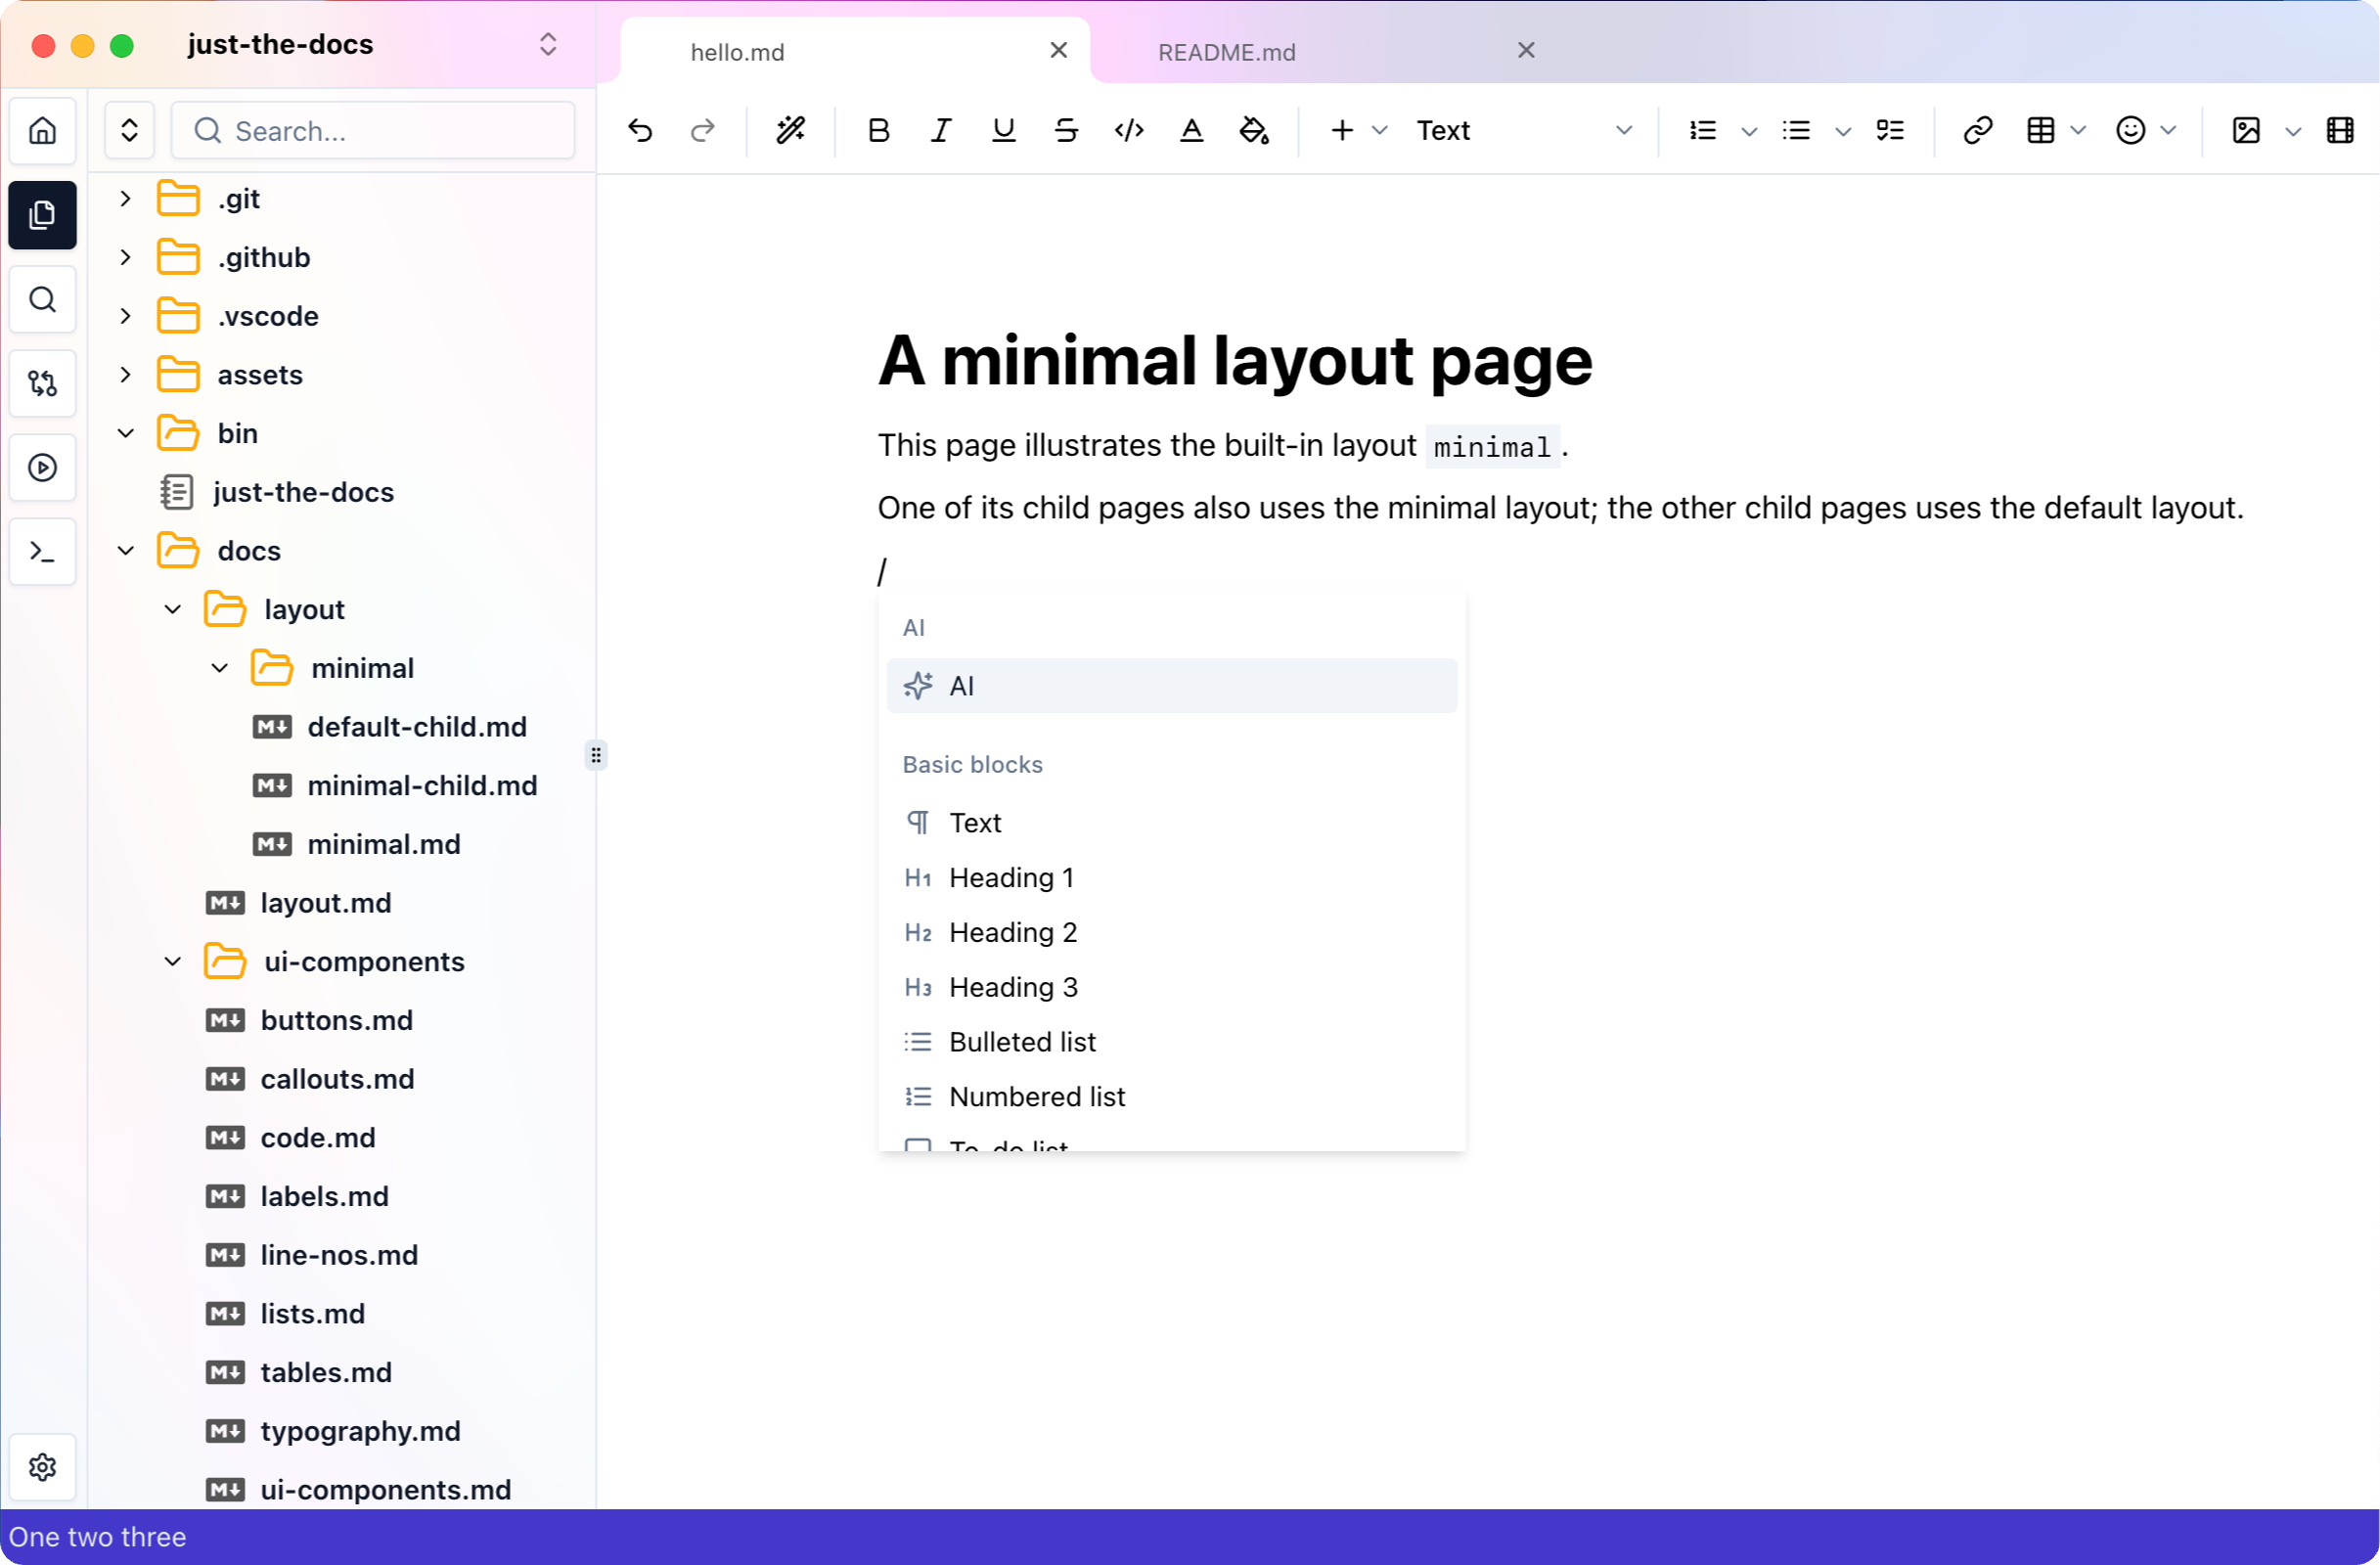
Task: Select Heading 2 from slash menu
Action: [x=1012, y=932]
